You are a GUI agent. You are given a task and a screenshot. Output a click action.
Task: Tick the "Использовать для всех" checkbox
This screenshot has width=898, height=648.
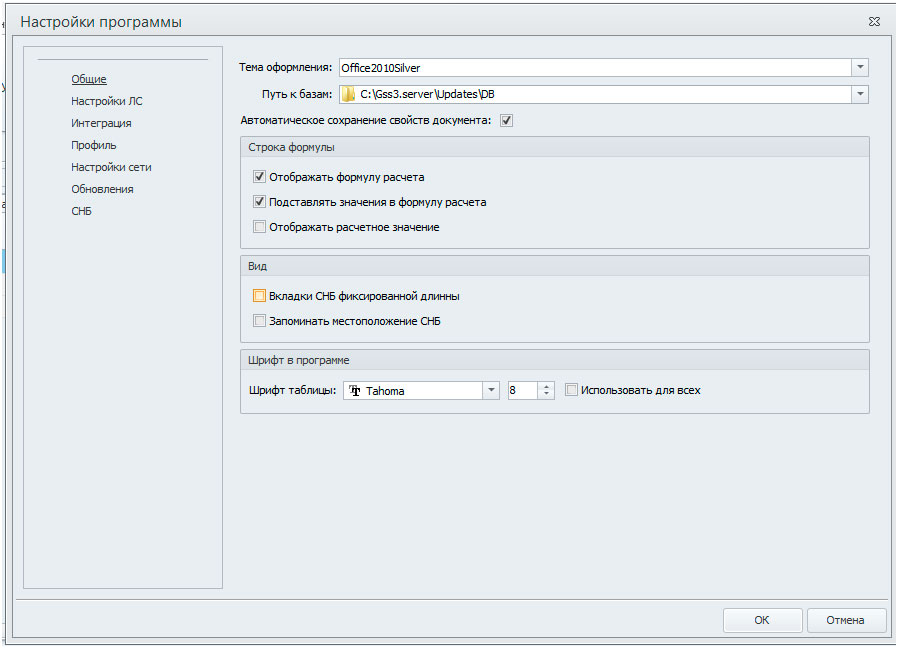click(x=571, y=390)
